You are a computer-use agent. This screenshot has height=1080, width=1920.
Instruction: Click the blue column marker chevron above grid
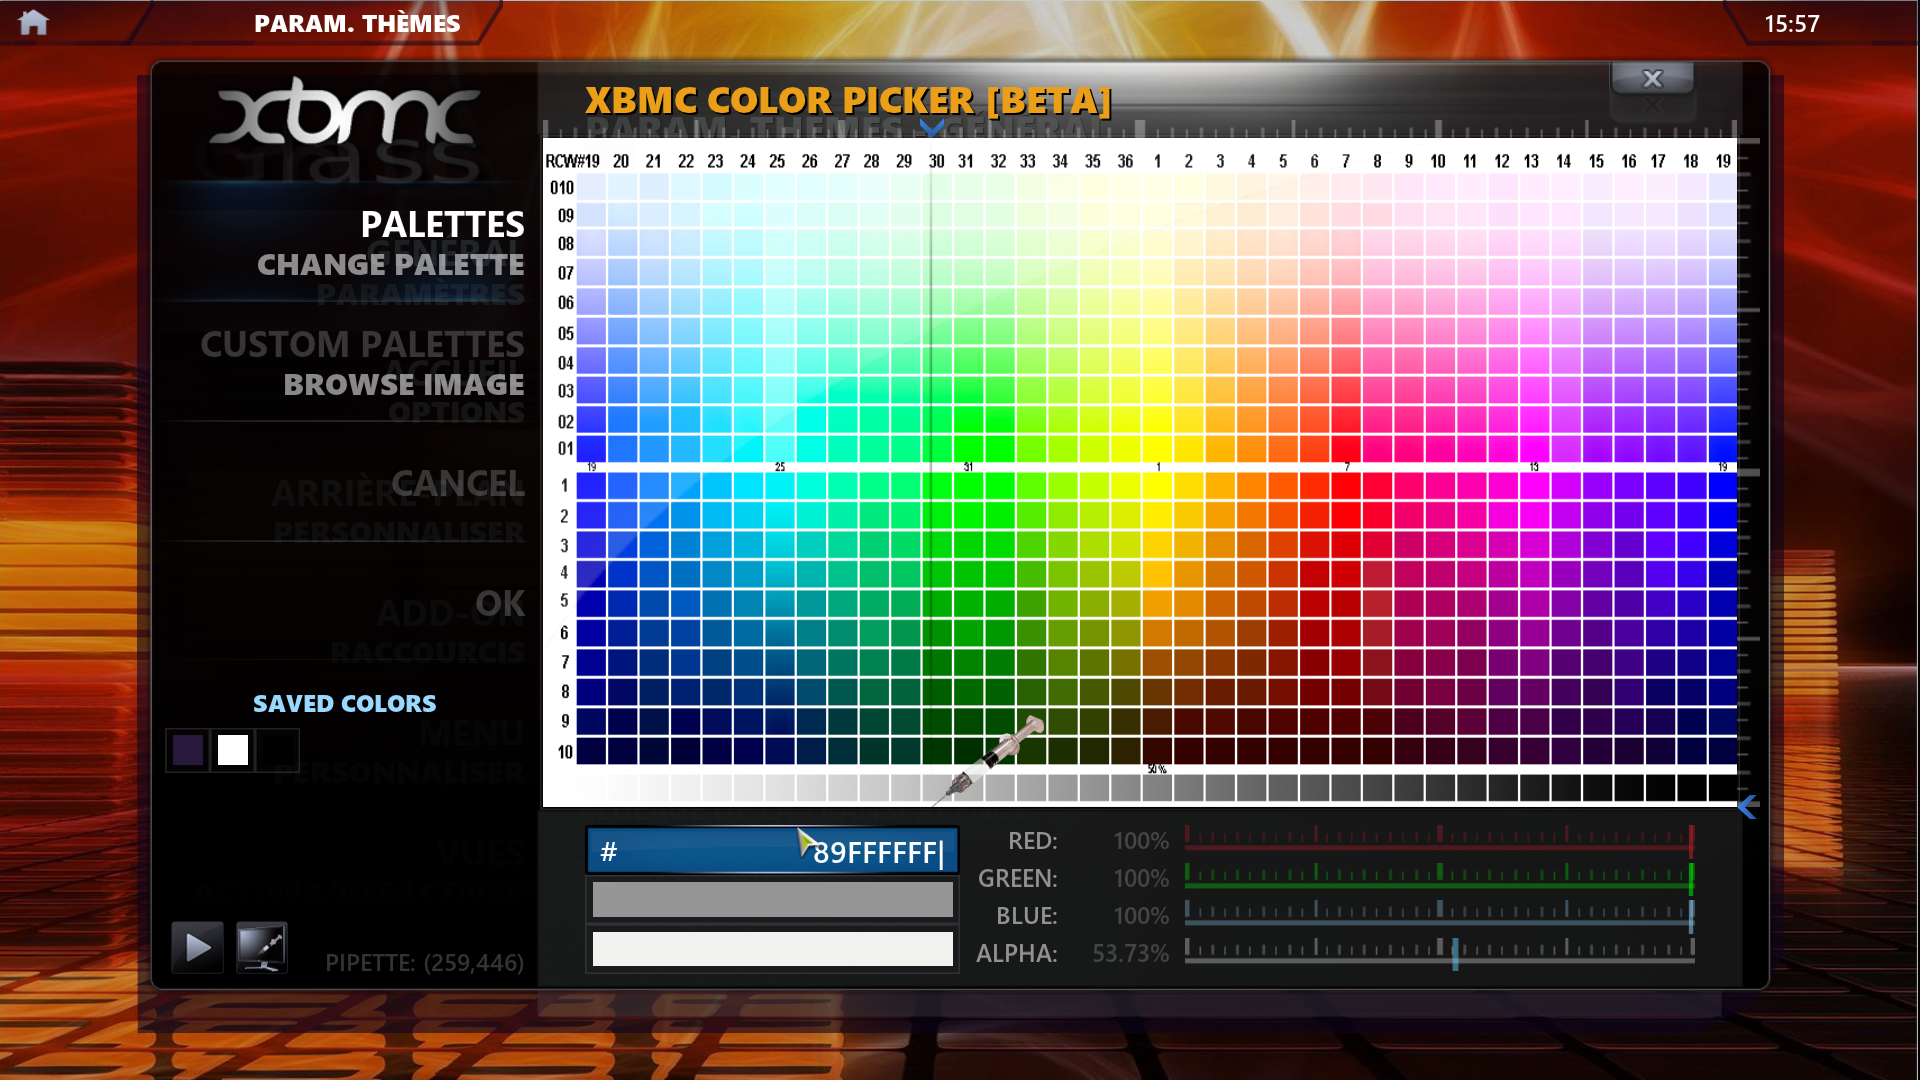931,128
